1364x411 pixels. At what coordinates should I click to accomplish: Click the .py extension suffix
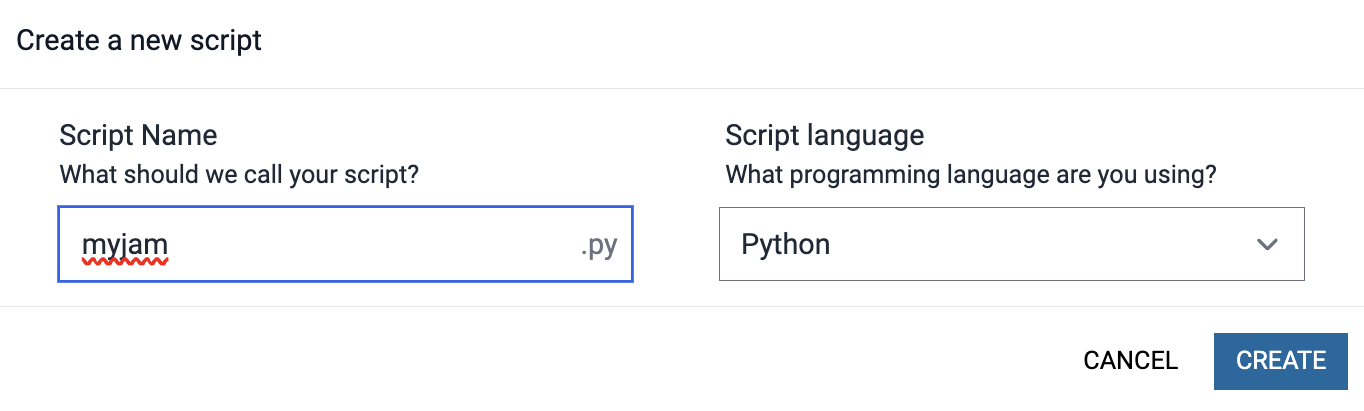(598, 245)
